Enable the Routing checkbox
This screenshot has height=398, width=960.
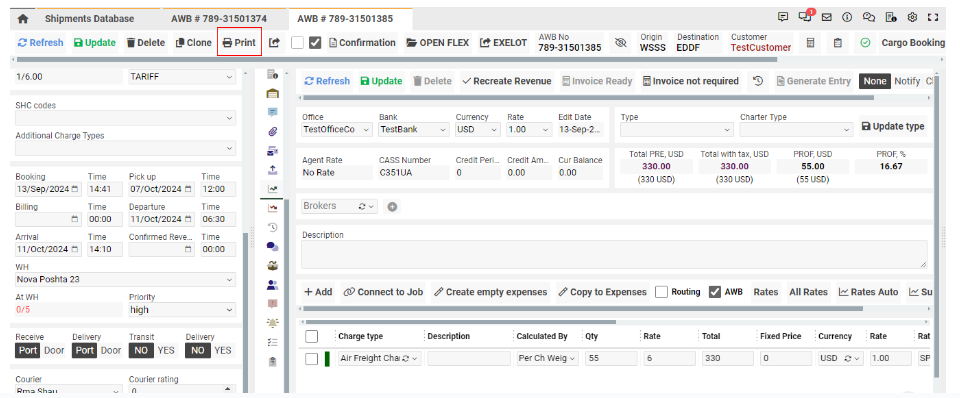(x=661, y=292)
